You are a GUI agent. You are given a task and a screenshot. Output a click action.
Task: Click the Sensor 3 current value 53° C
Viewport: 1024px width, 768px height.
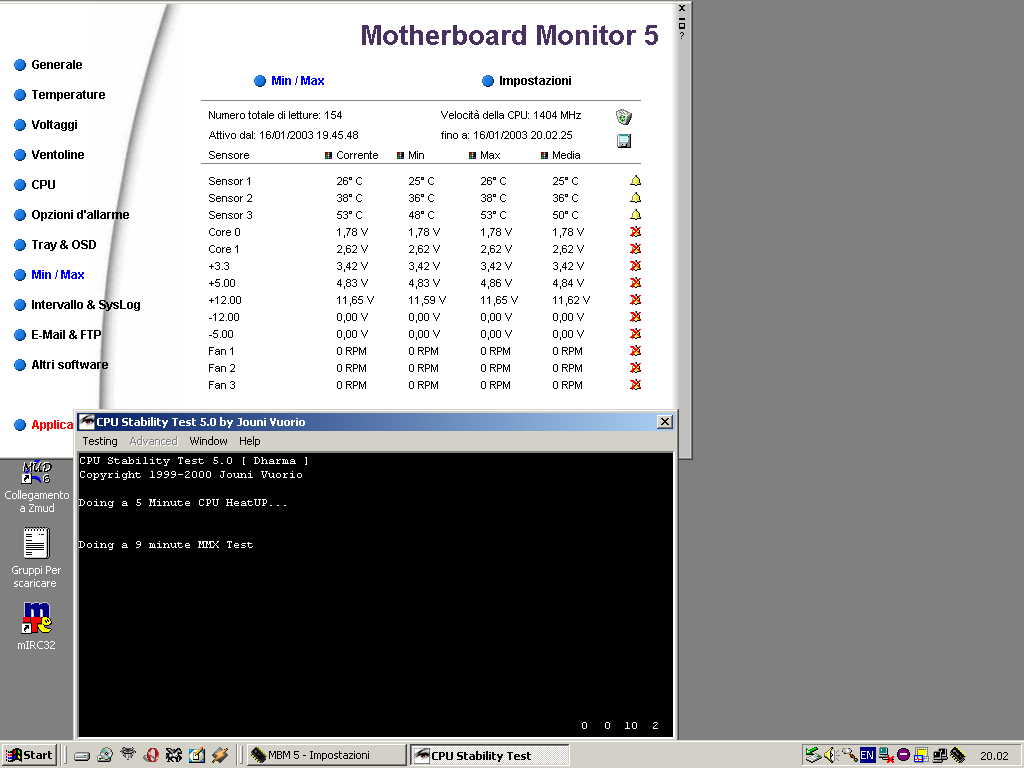(x=349, y=215)
